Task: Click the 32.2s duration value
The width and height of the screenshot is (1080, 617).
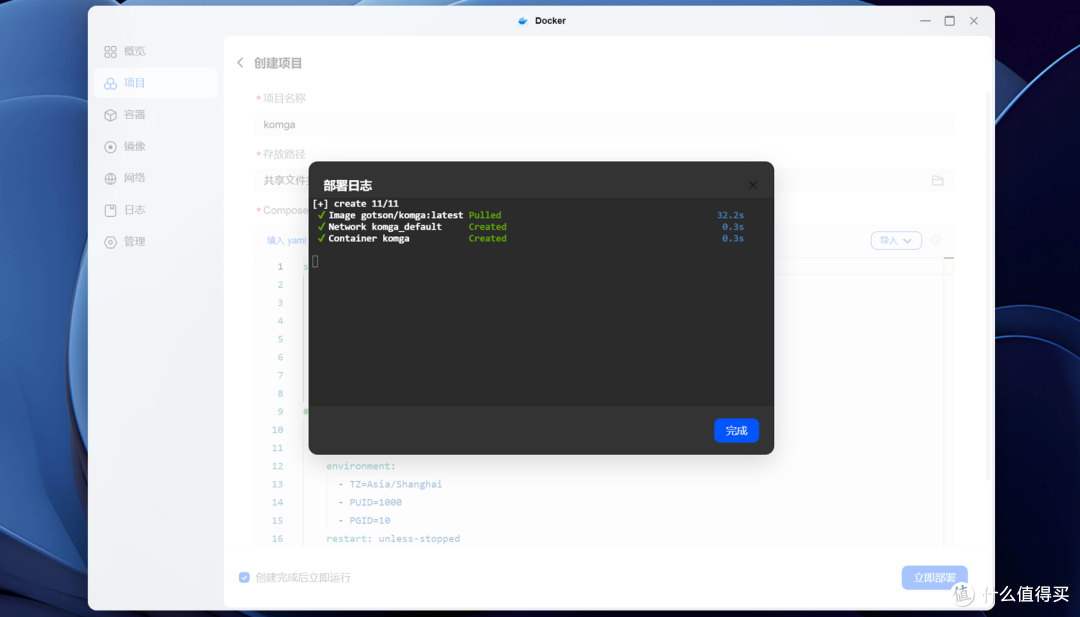Action: tap(730, 215)
